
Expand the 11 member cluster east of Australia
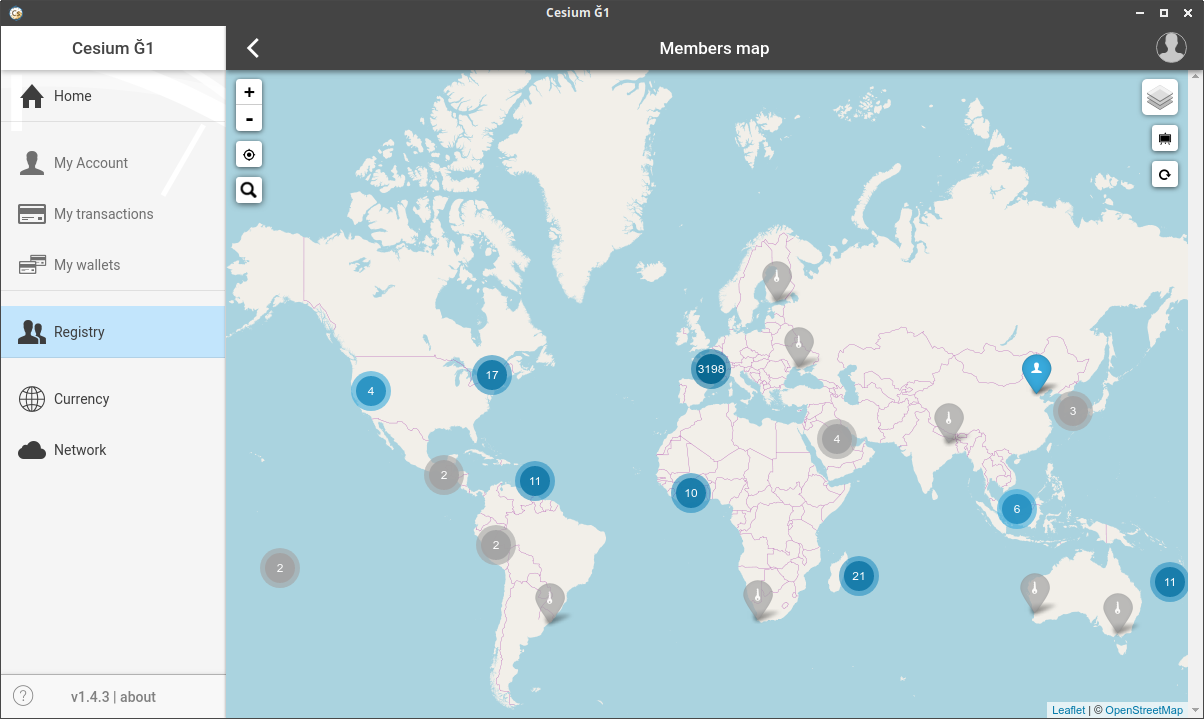pos(1169,581)
